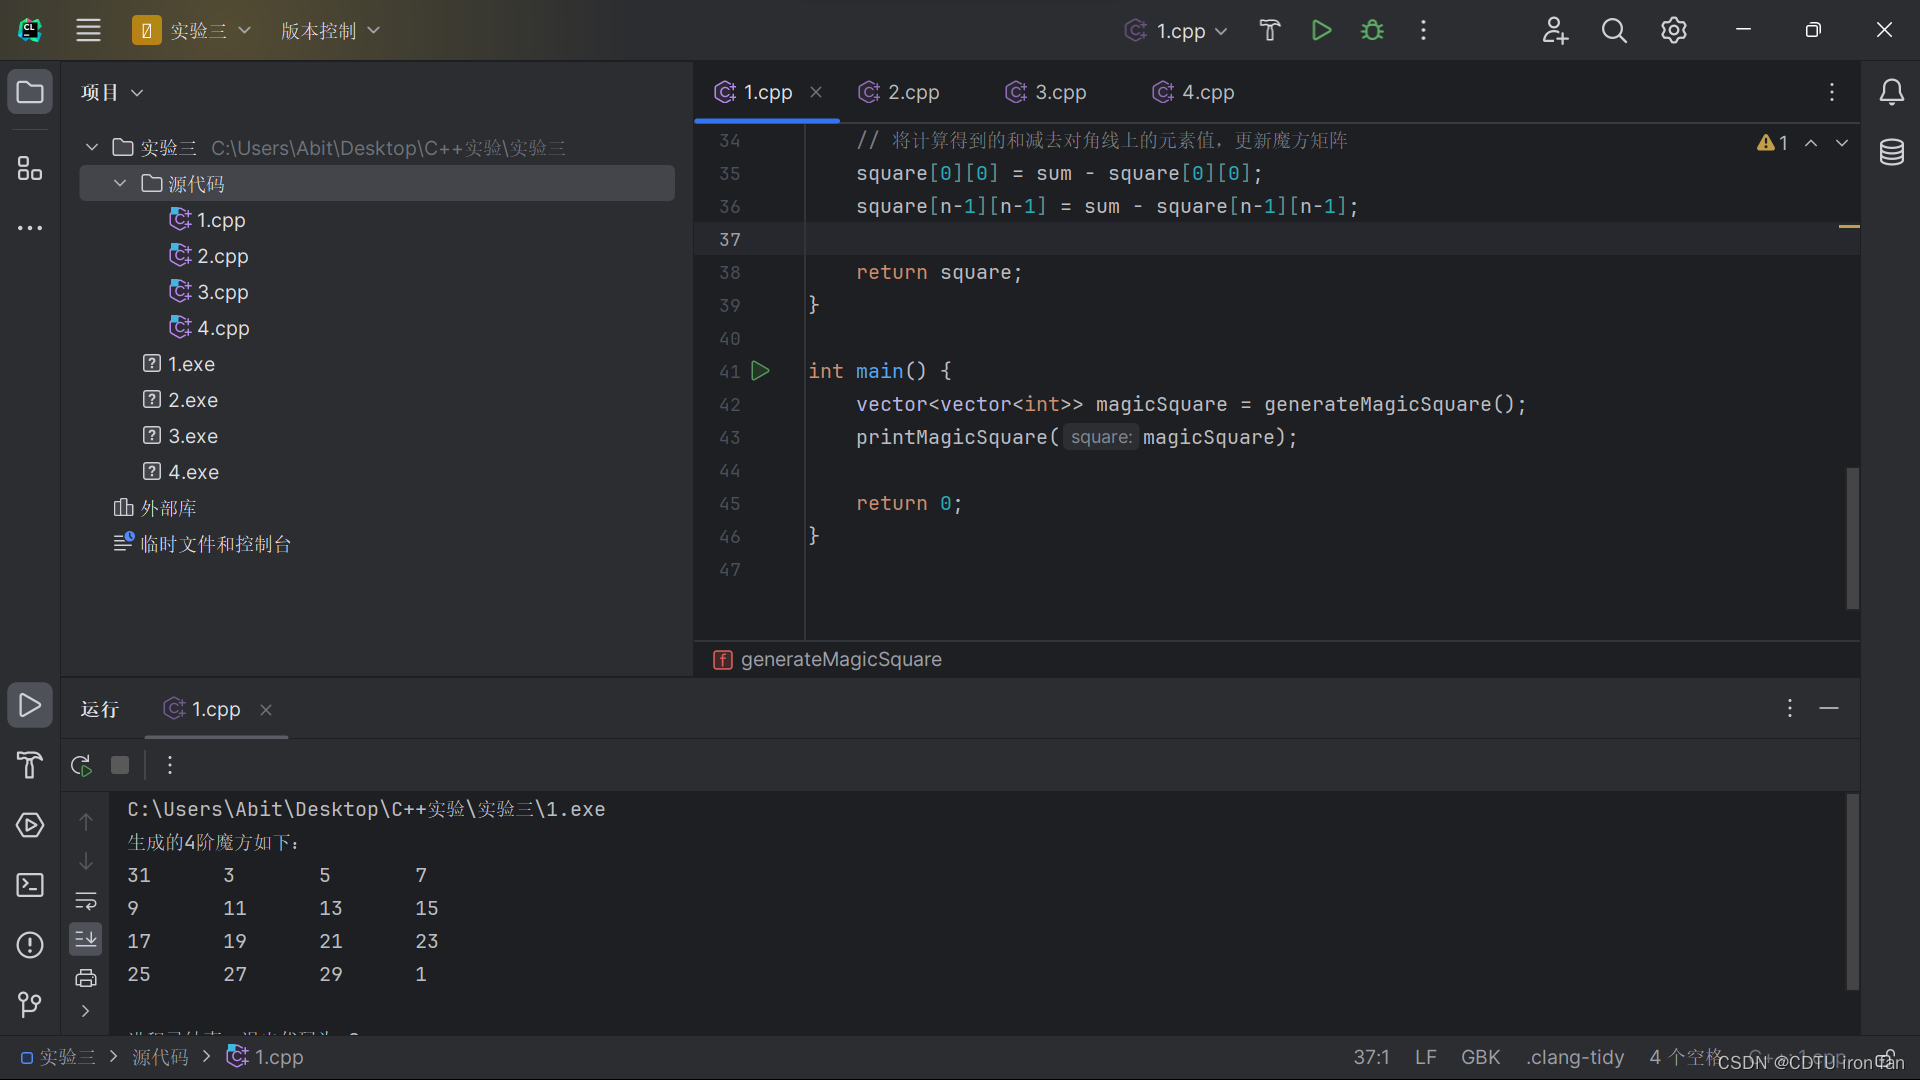Image resolution: width=1920 pixels, height=1080 pixels.
Task: Open the Database tool window icon
Action: pos(1891,152)
